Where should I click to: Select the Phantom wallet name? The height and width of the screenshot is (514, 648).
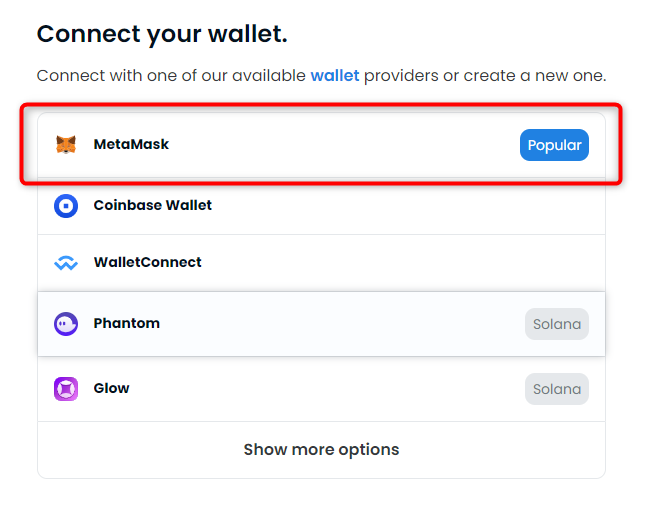pos(126,323)
